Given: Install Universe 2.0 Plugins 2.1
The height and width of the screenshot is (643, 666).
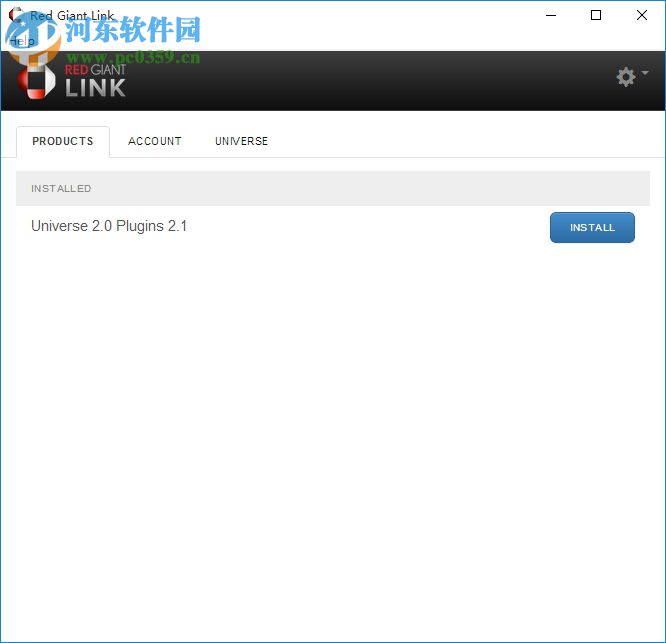Looking at the screenshot, I should click(592, 228).
